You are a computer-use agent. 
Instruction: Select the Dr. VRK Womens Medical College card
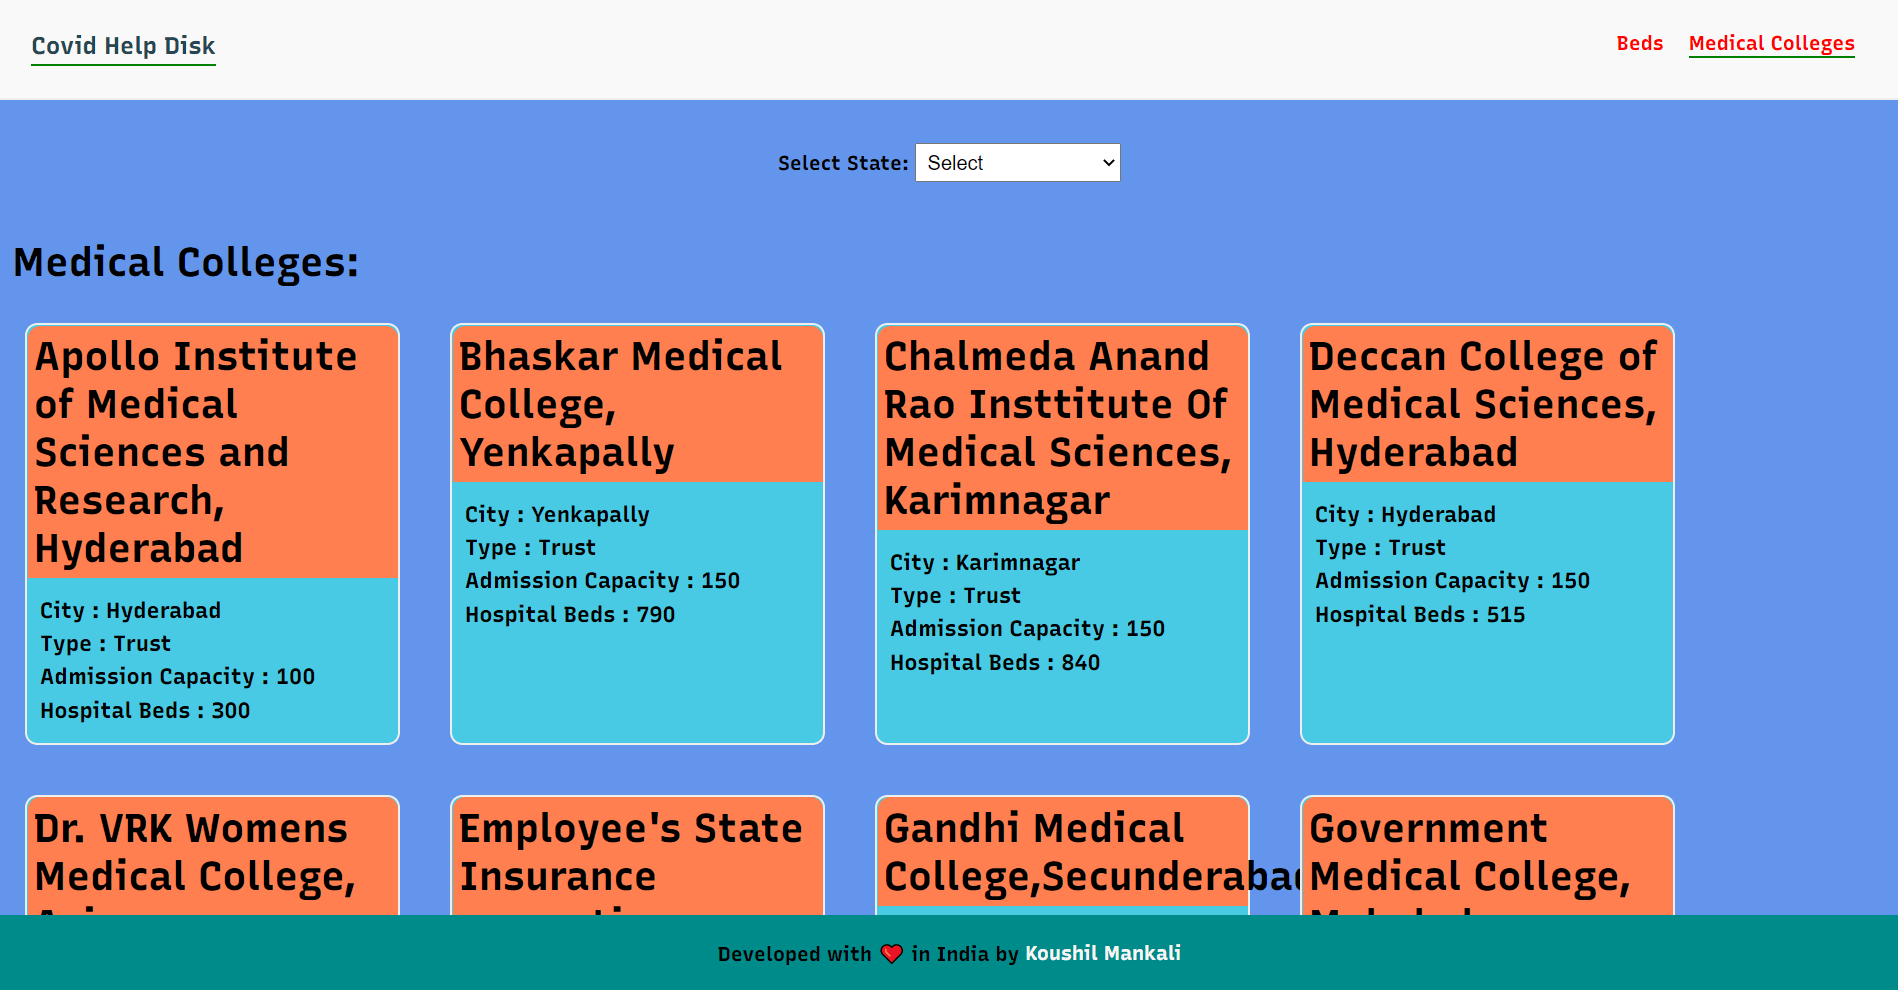point(212,856)
